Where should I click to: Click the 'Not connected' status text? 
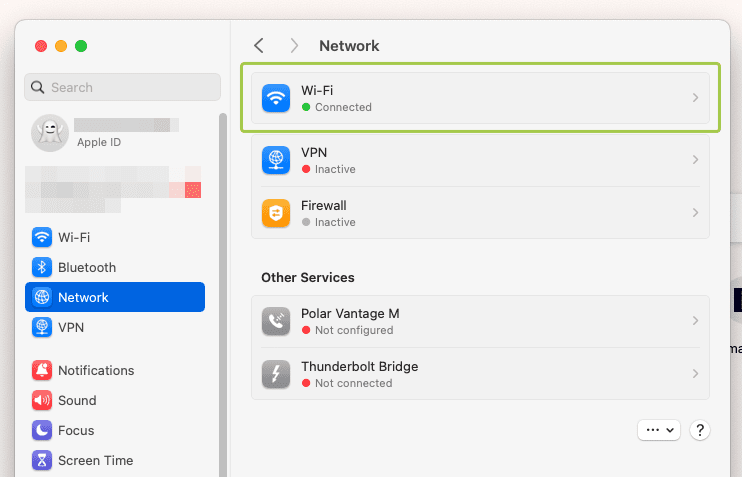click(x=353, y=383)
